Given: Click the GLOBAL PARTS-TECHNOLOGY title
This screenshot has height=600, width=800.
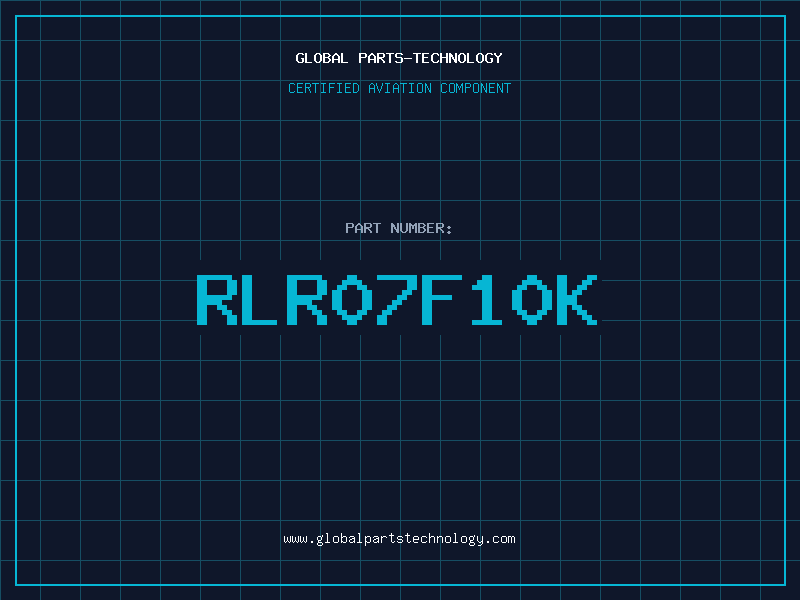Looking at the screenshot, I should [399, 58].
